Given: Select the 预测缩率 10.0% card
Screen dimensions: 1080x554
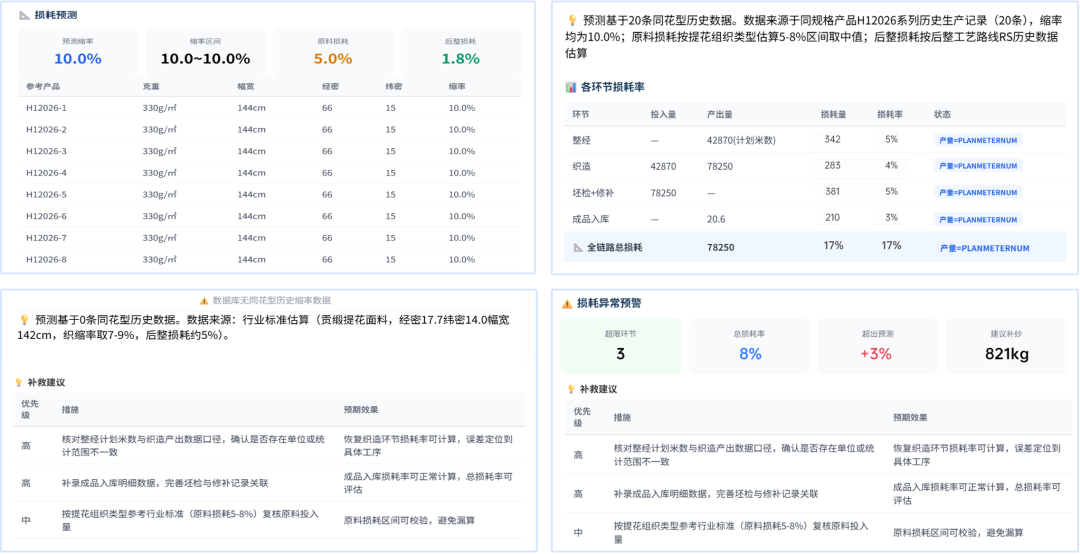Looking at the screenshot, I should point(78,52).
